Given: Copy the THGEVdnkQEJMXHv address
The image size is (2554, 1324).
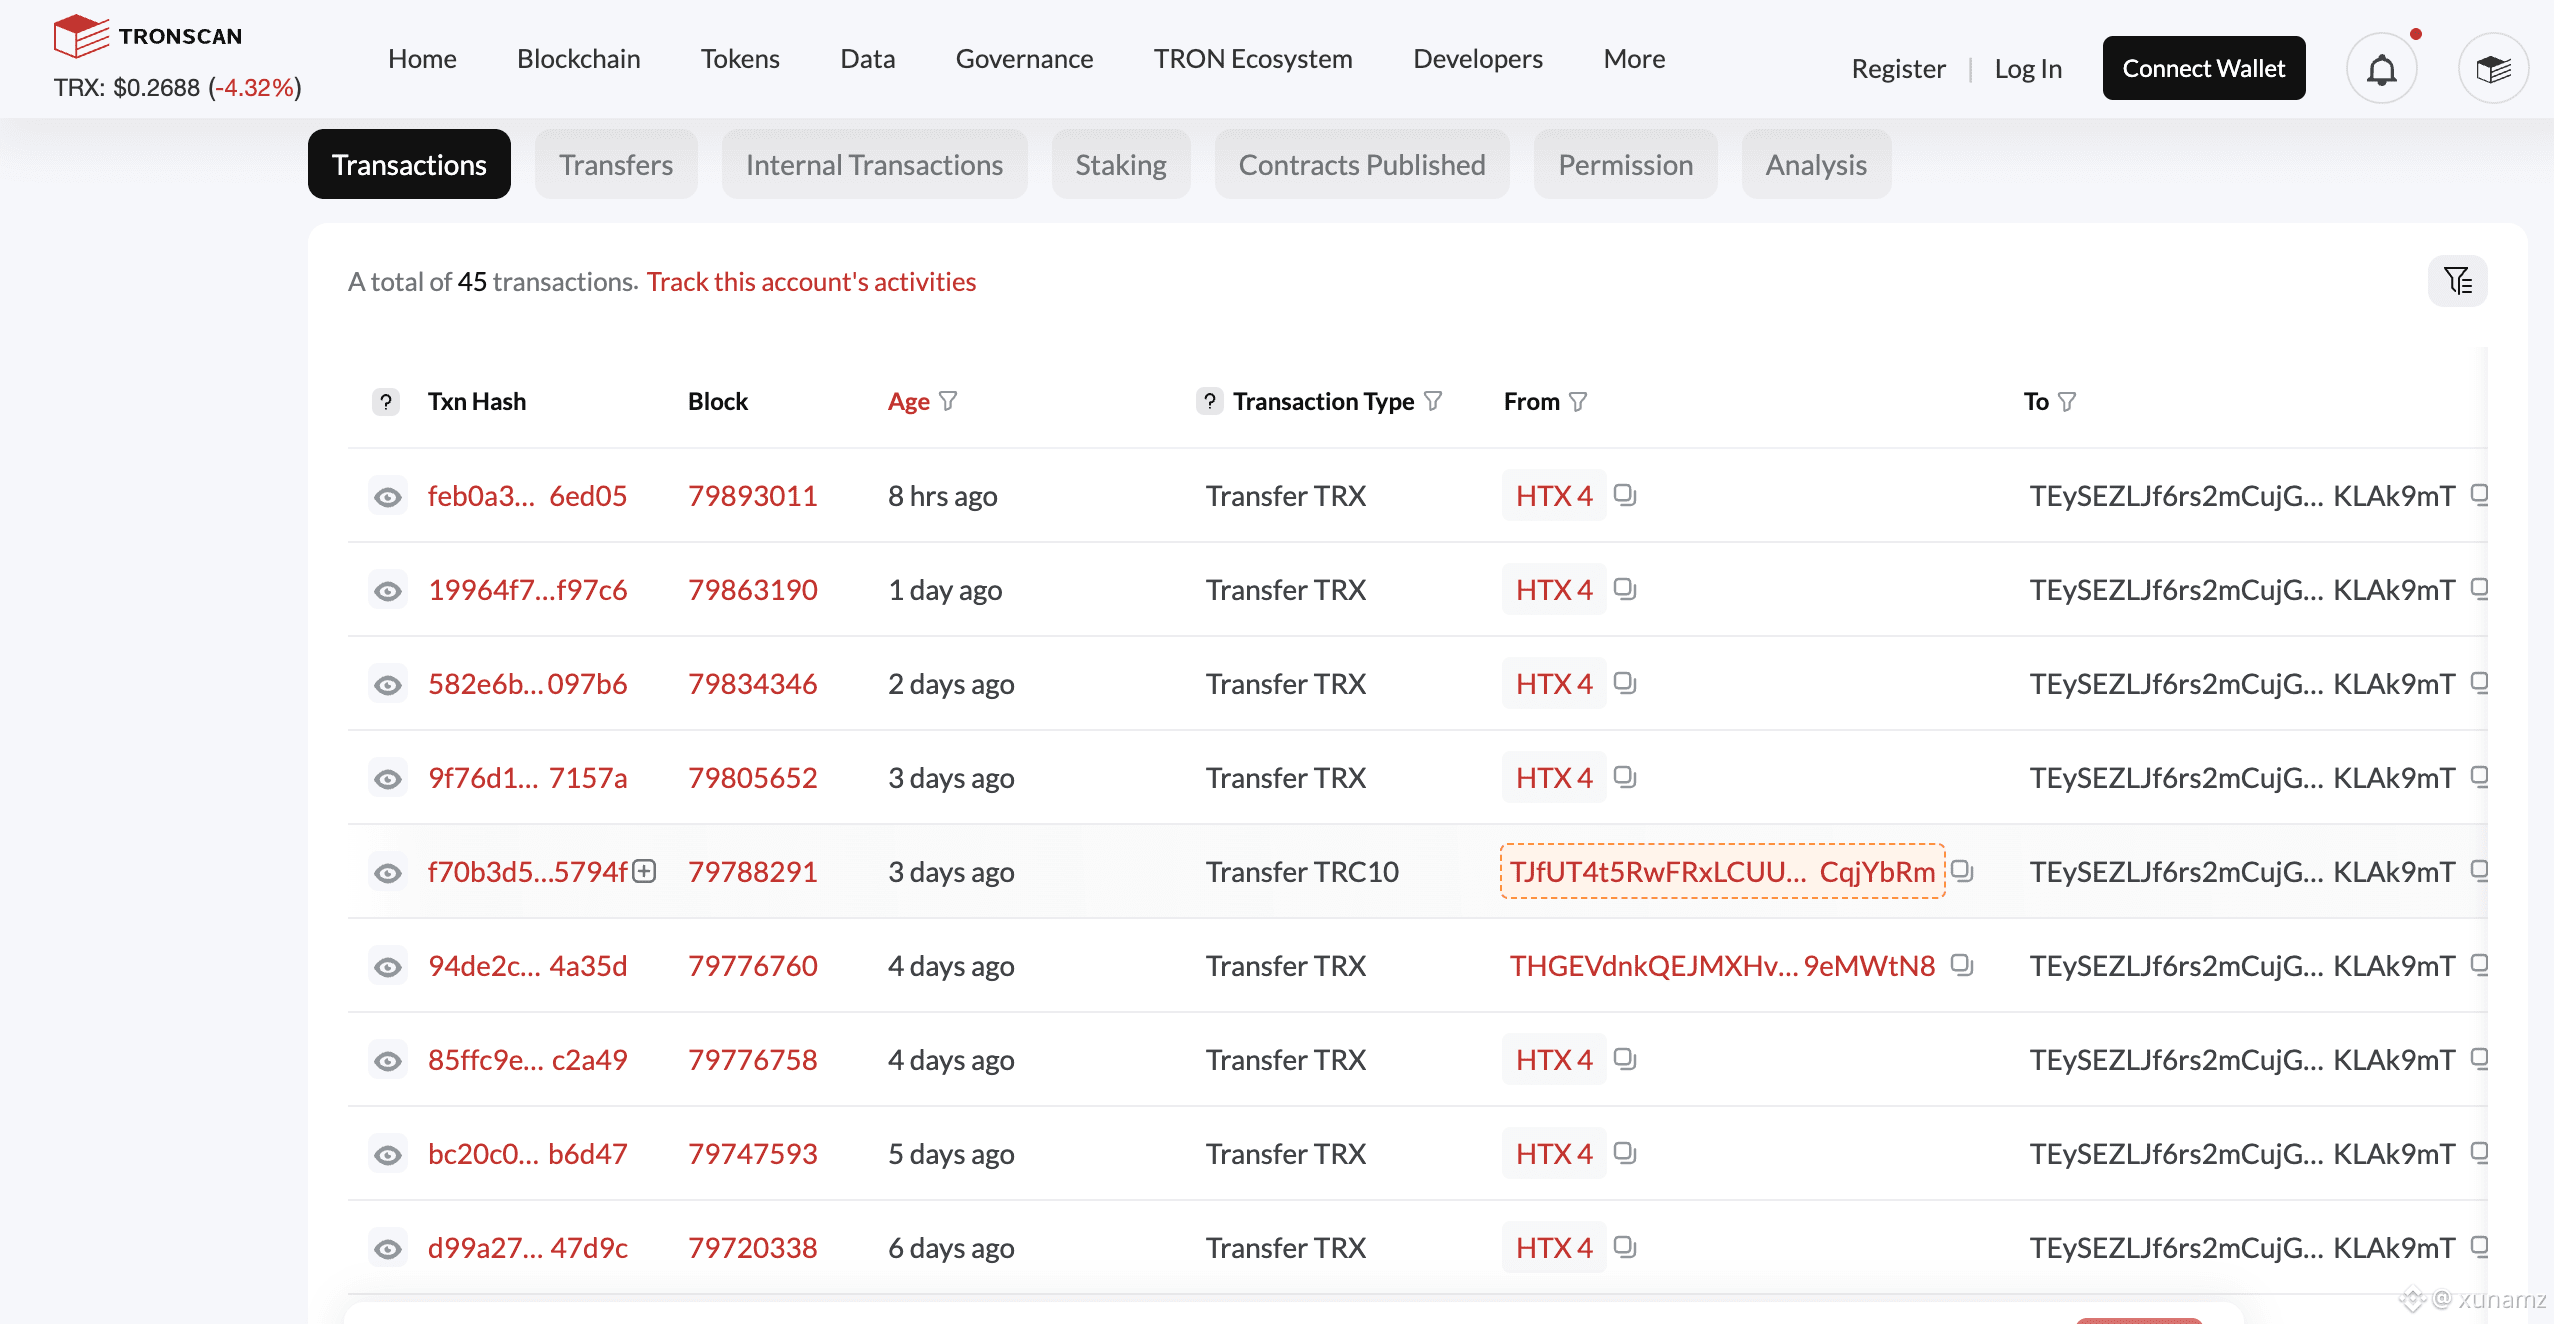Looking at the screenshot, I should pos(1962,965).
